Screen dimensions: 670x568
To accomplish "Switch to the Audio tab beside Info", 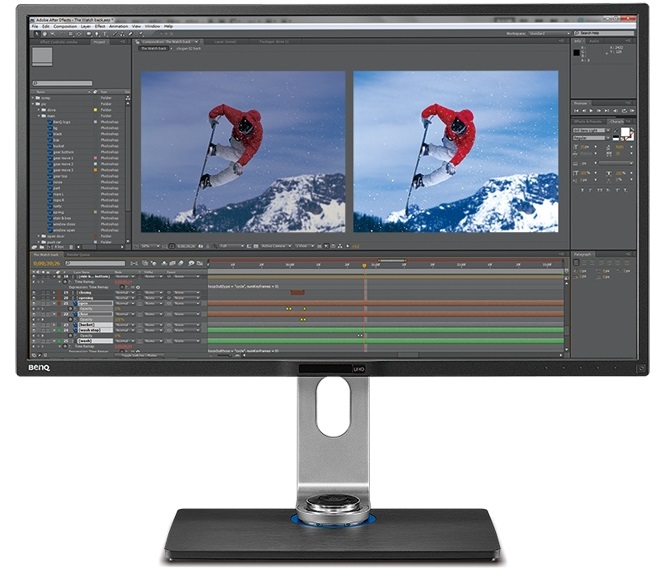I will pos(594,41).
